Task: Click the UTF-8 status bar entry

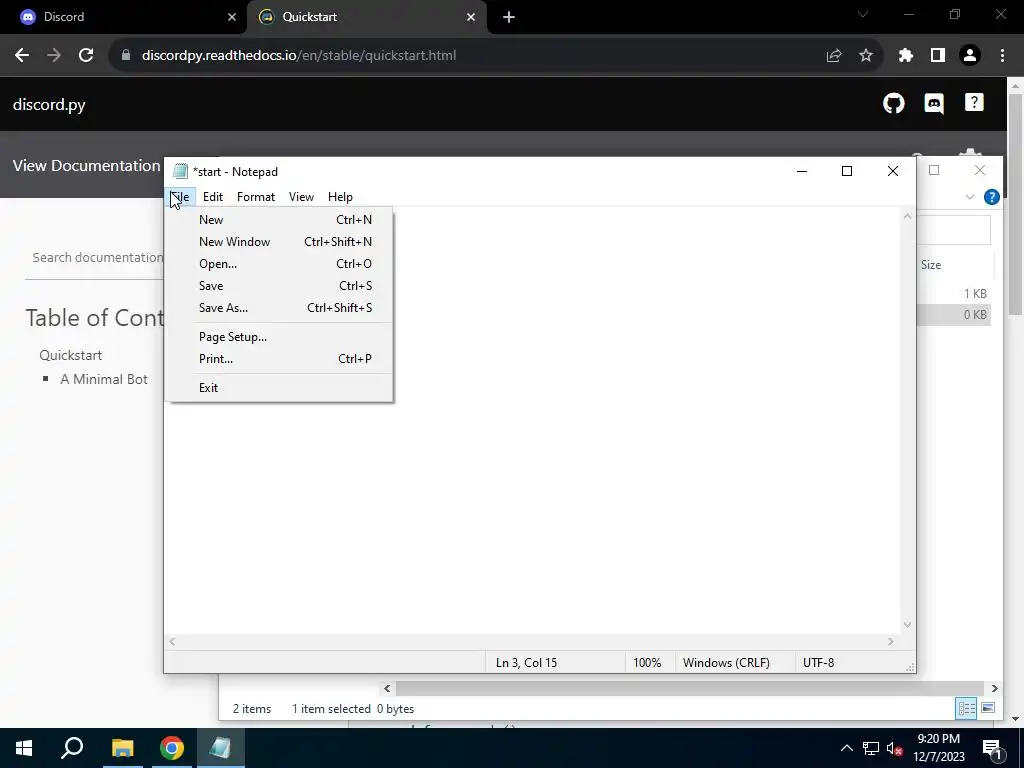Action: [x=818, y=663]
